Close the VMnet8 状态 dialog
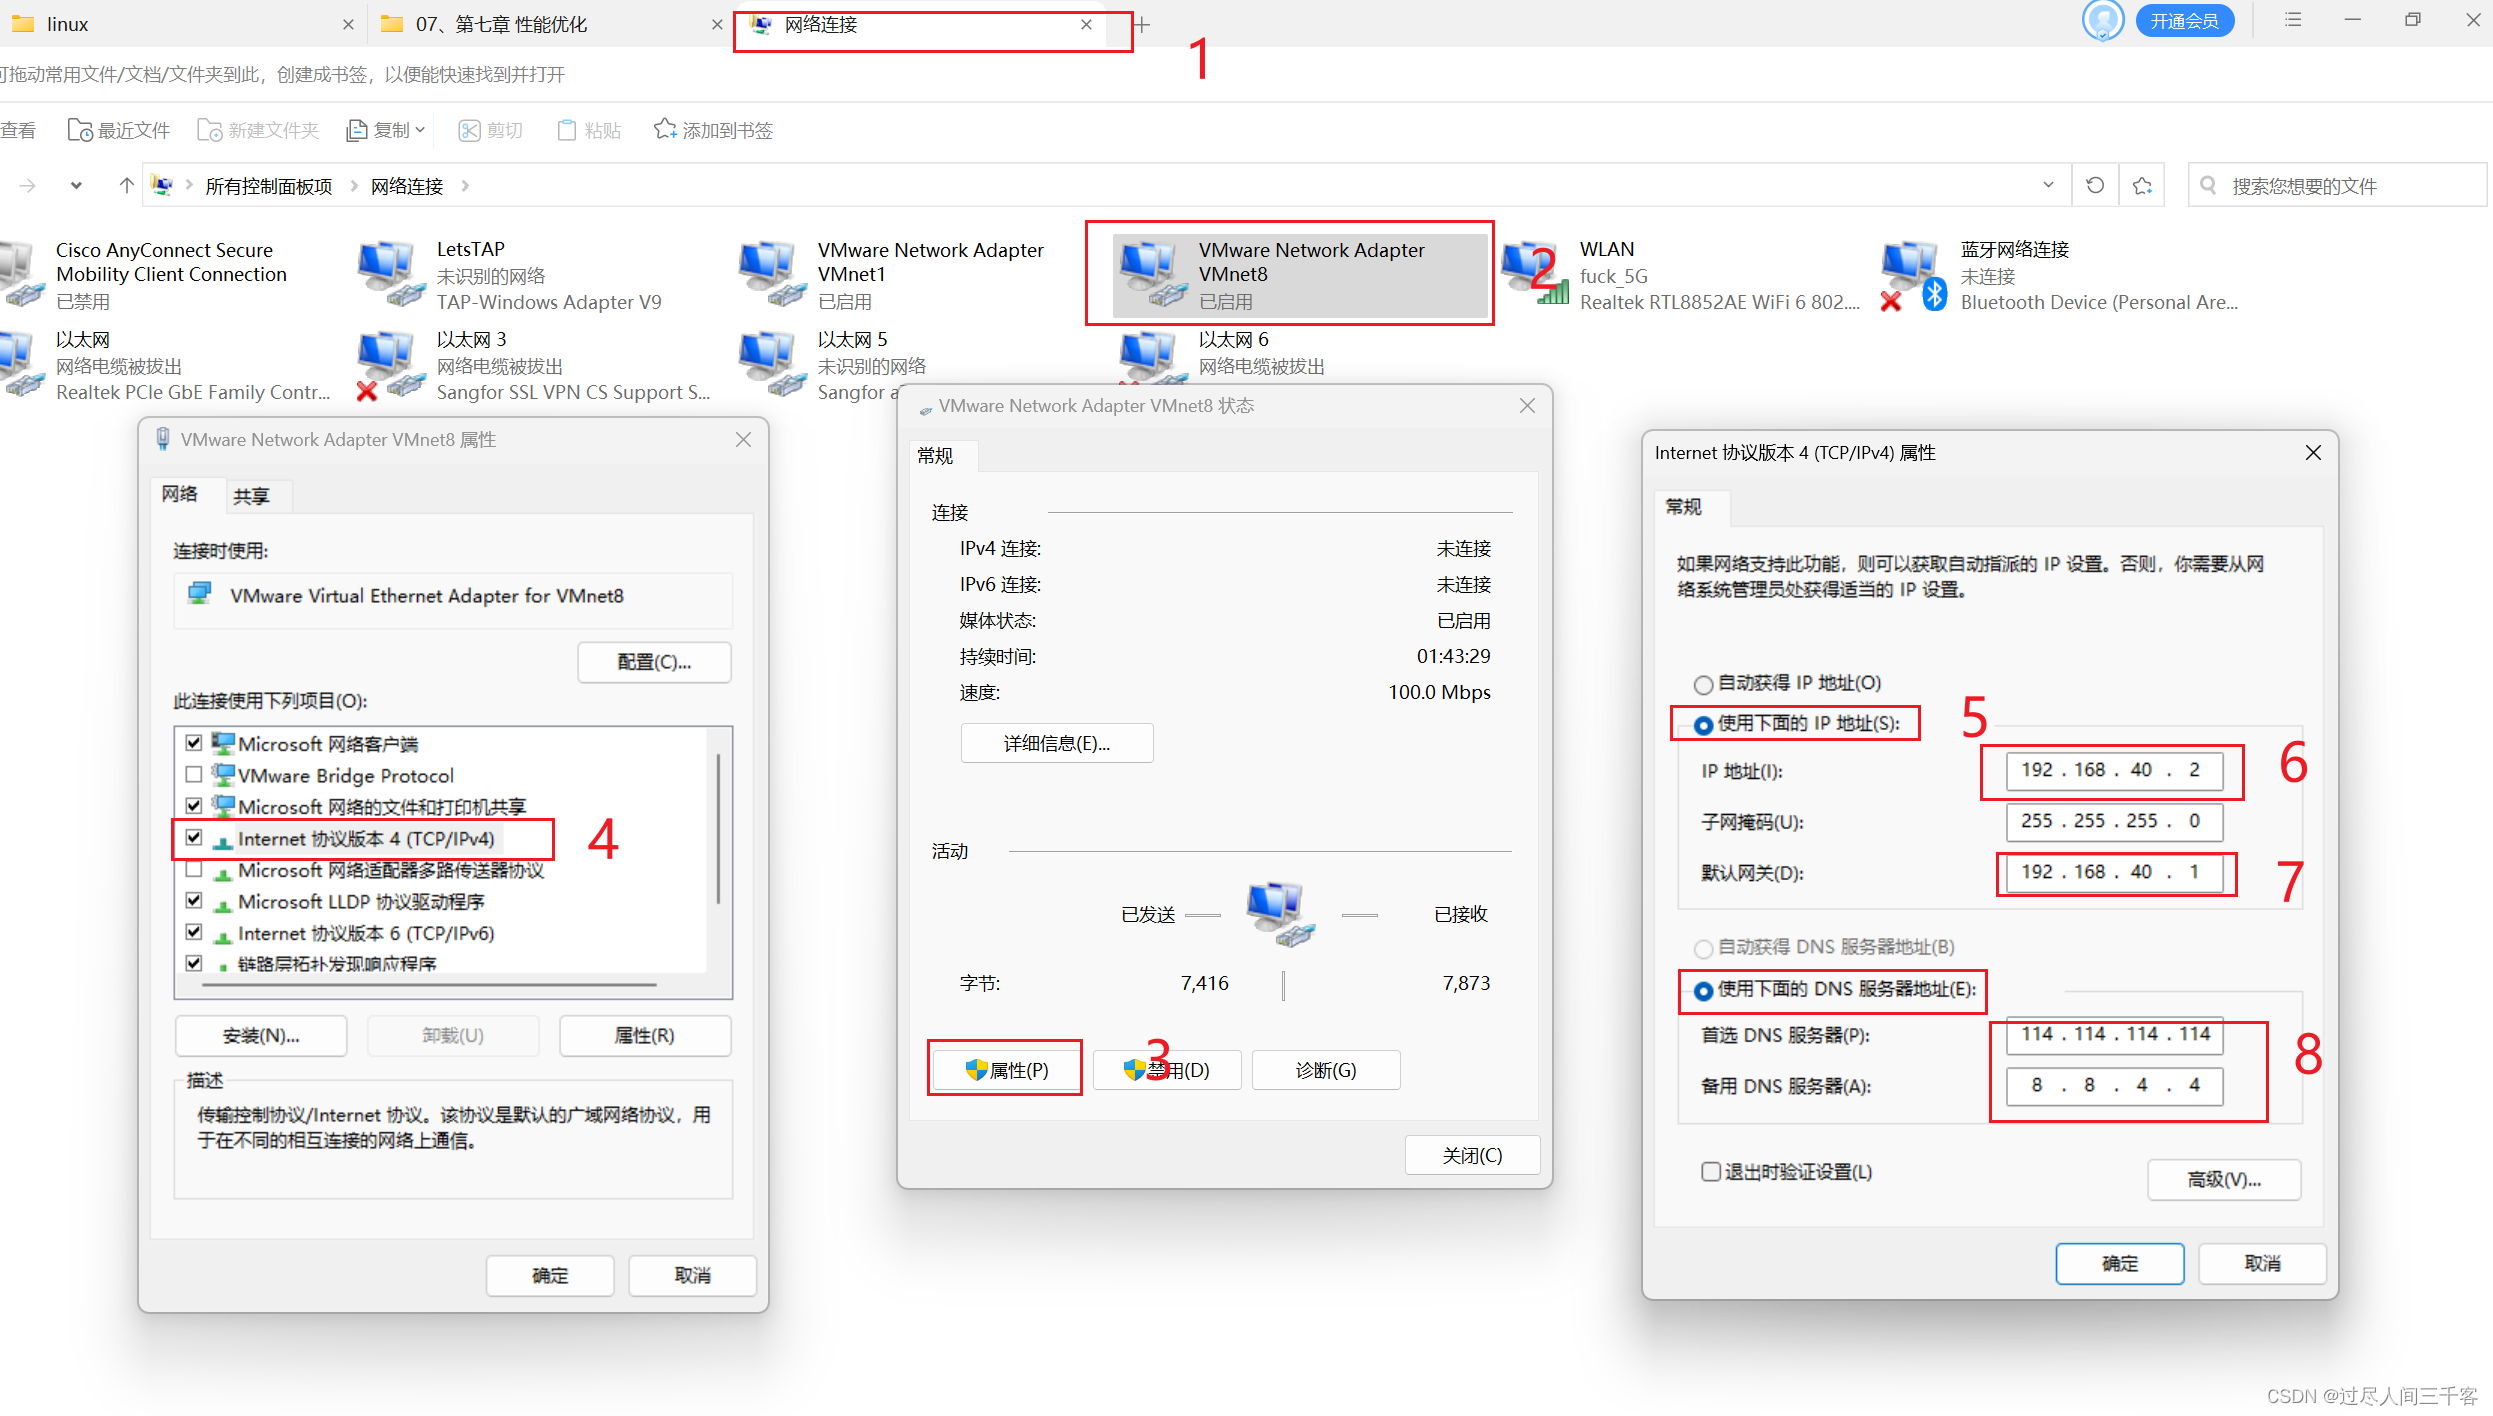This screenshot has width=2493, height=1416. click(1527, 405)
